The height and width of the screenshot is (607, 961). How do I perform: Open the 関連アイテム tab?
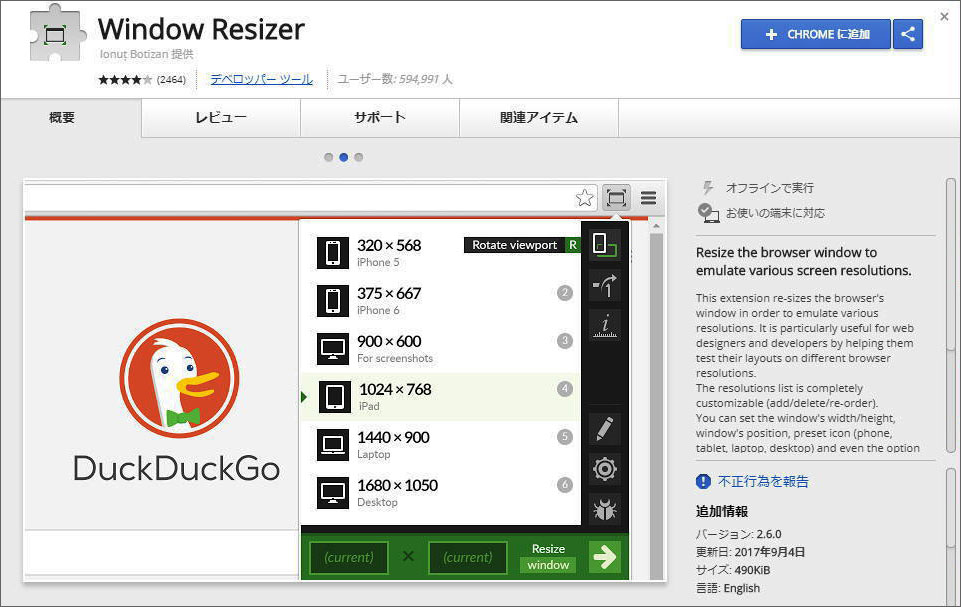click(x=539, y=118)
